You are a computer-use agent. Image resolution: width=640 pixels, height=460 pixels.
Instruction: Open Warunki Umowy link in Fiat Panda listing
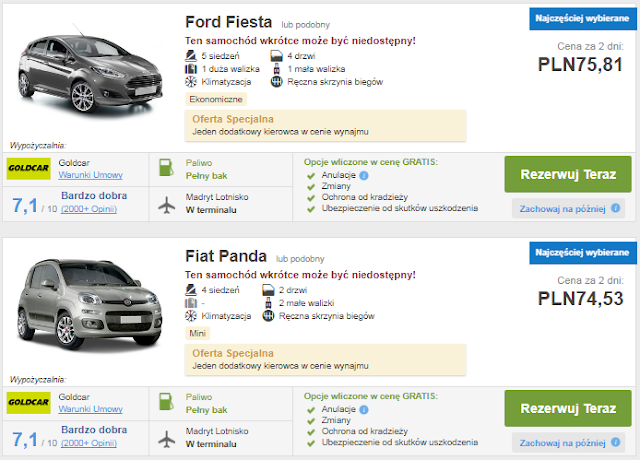pos(87,407)
